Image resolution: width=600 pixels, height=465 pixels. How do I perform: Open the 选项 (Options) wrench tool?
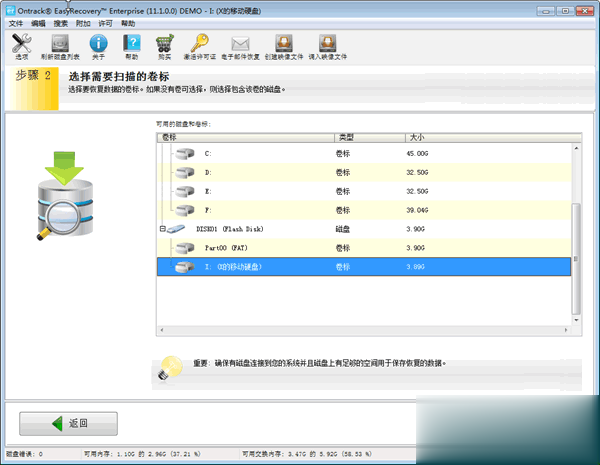point(21,47)
